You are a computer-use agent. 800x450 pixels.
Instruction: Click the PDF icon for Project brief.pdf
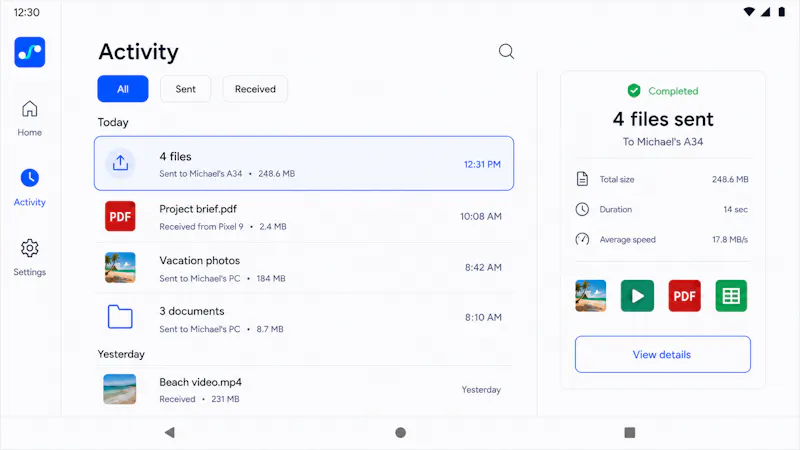point(120,216)
